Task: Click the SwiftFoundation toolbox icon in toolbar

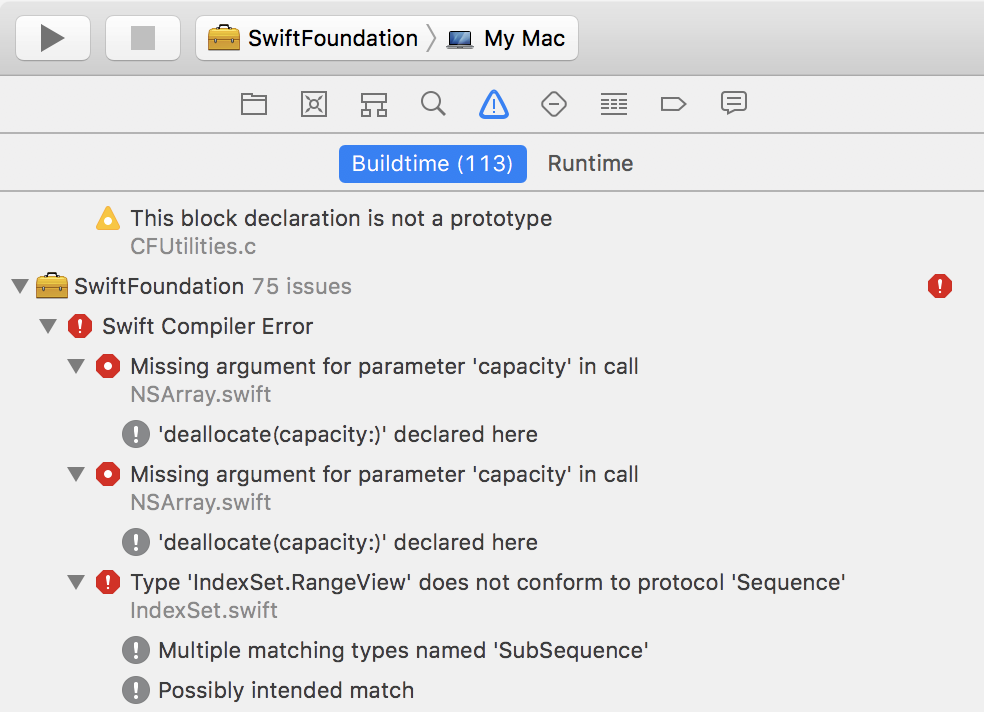Action: 224,38
